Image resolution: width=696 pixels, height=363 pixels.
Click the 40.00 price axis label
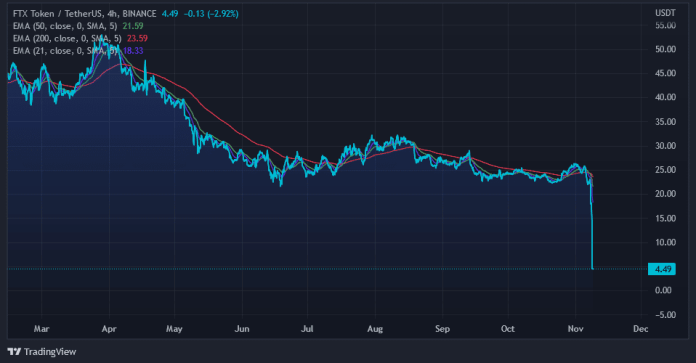[665, 97]
